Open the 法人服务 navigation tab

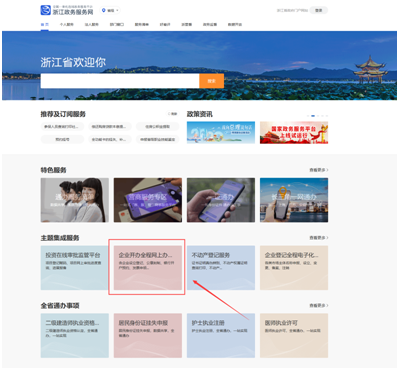click(92, 24)
